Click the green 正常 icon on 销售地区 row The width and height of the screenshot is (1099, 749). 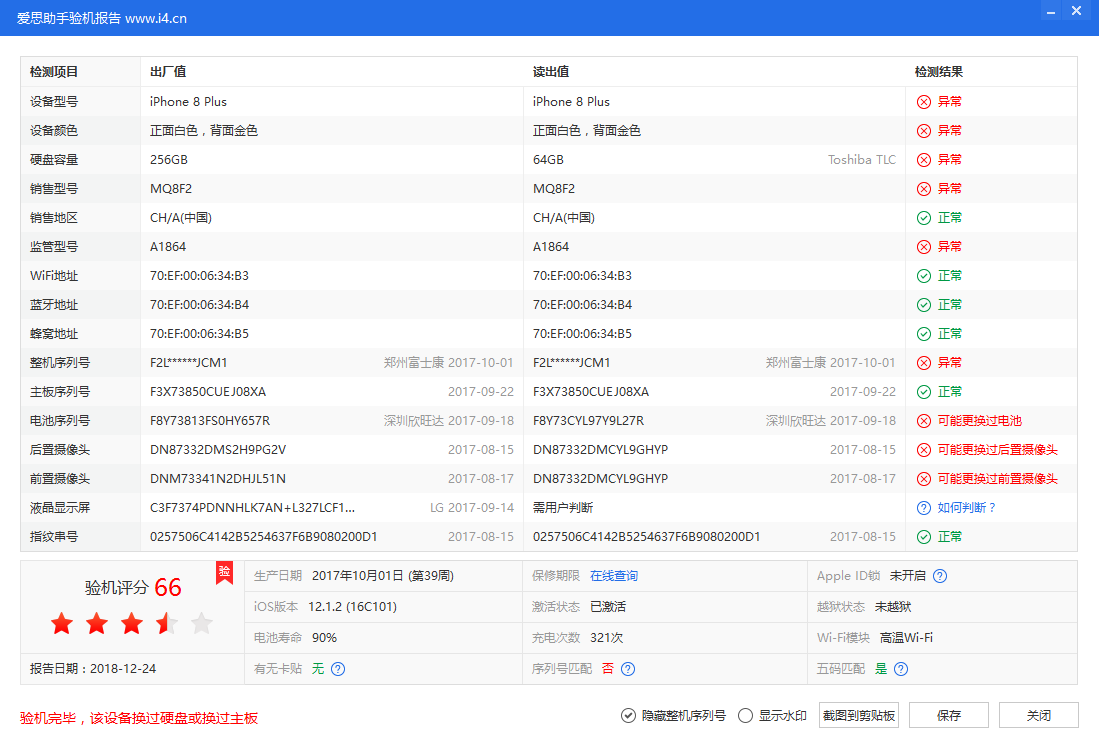coord(924,217)
